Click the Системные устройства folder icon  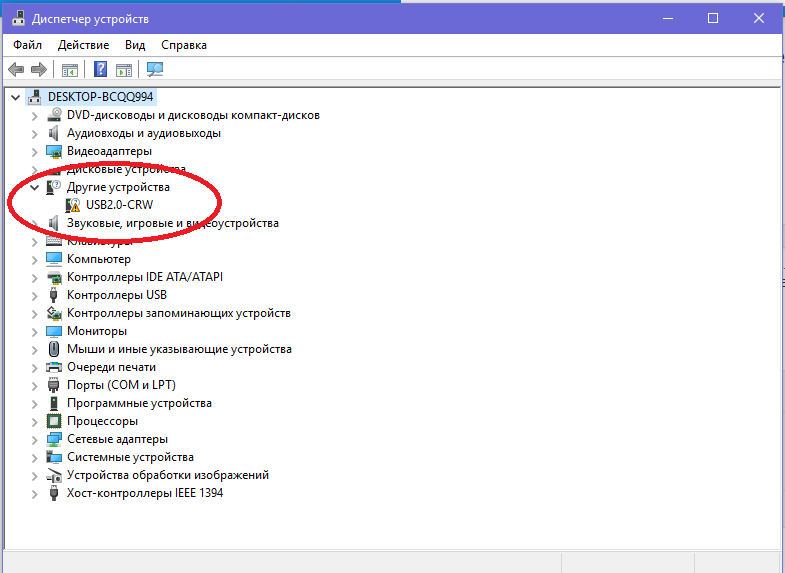point(54,457)
